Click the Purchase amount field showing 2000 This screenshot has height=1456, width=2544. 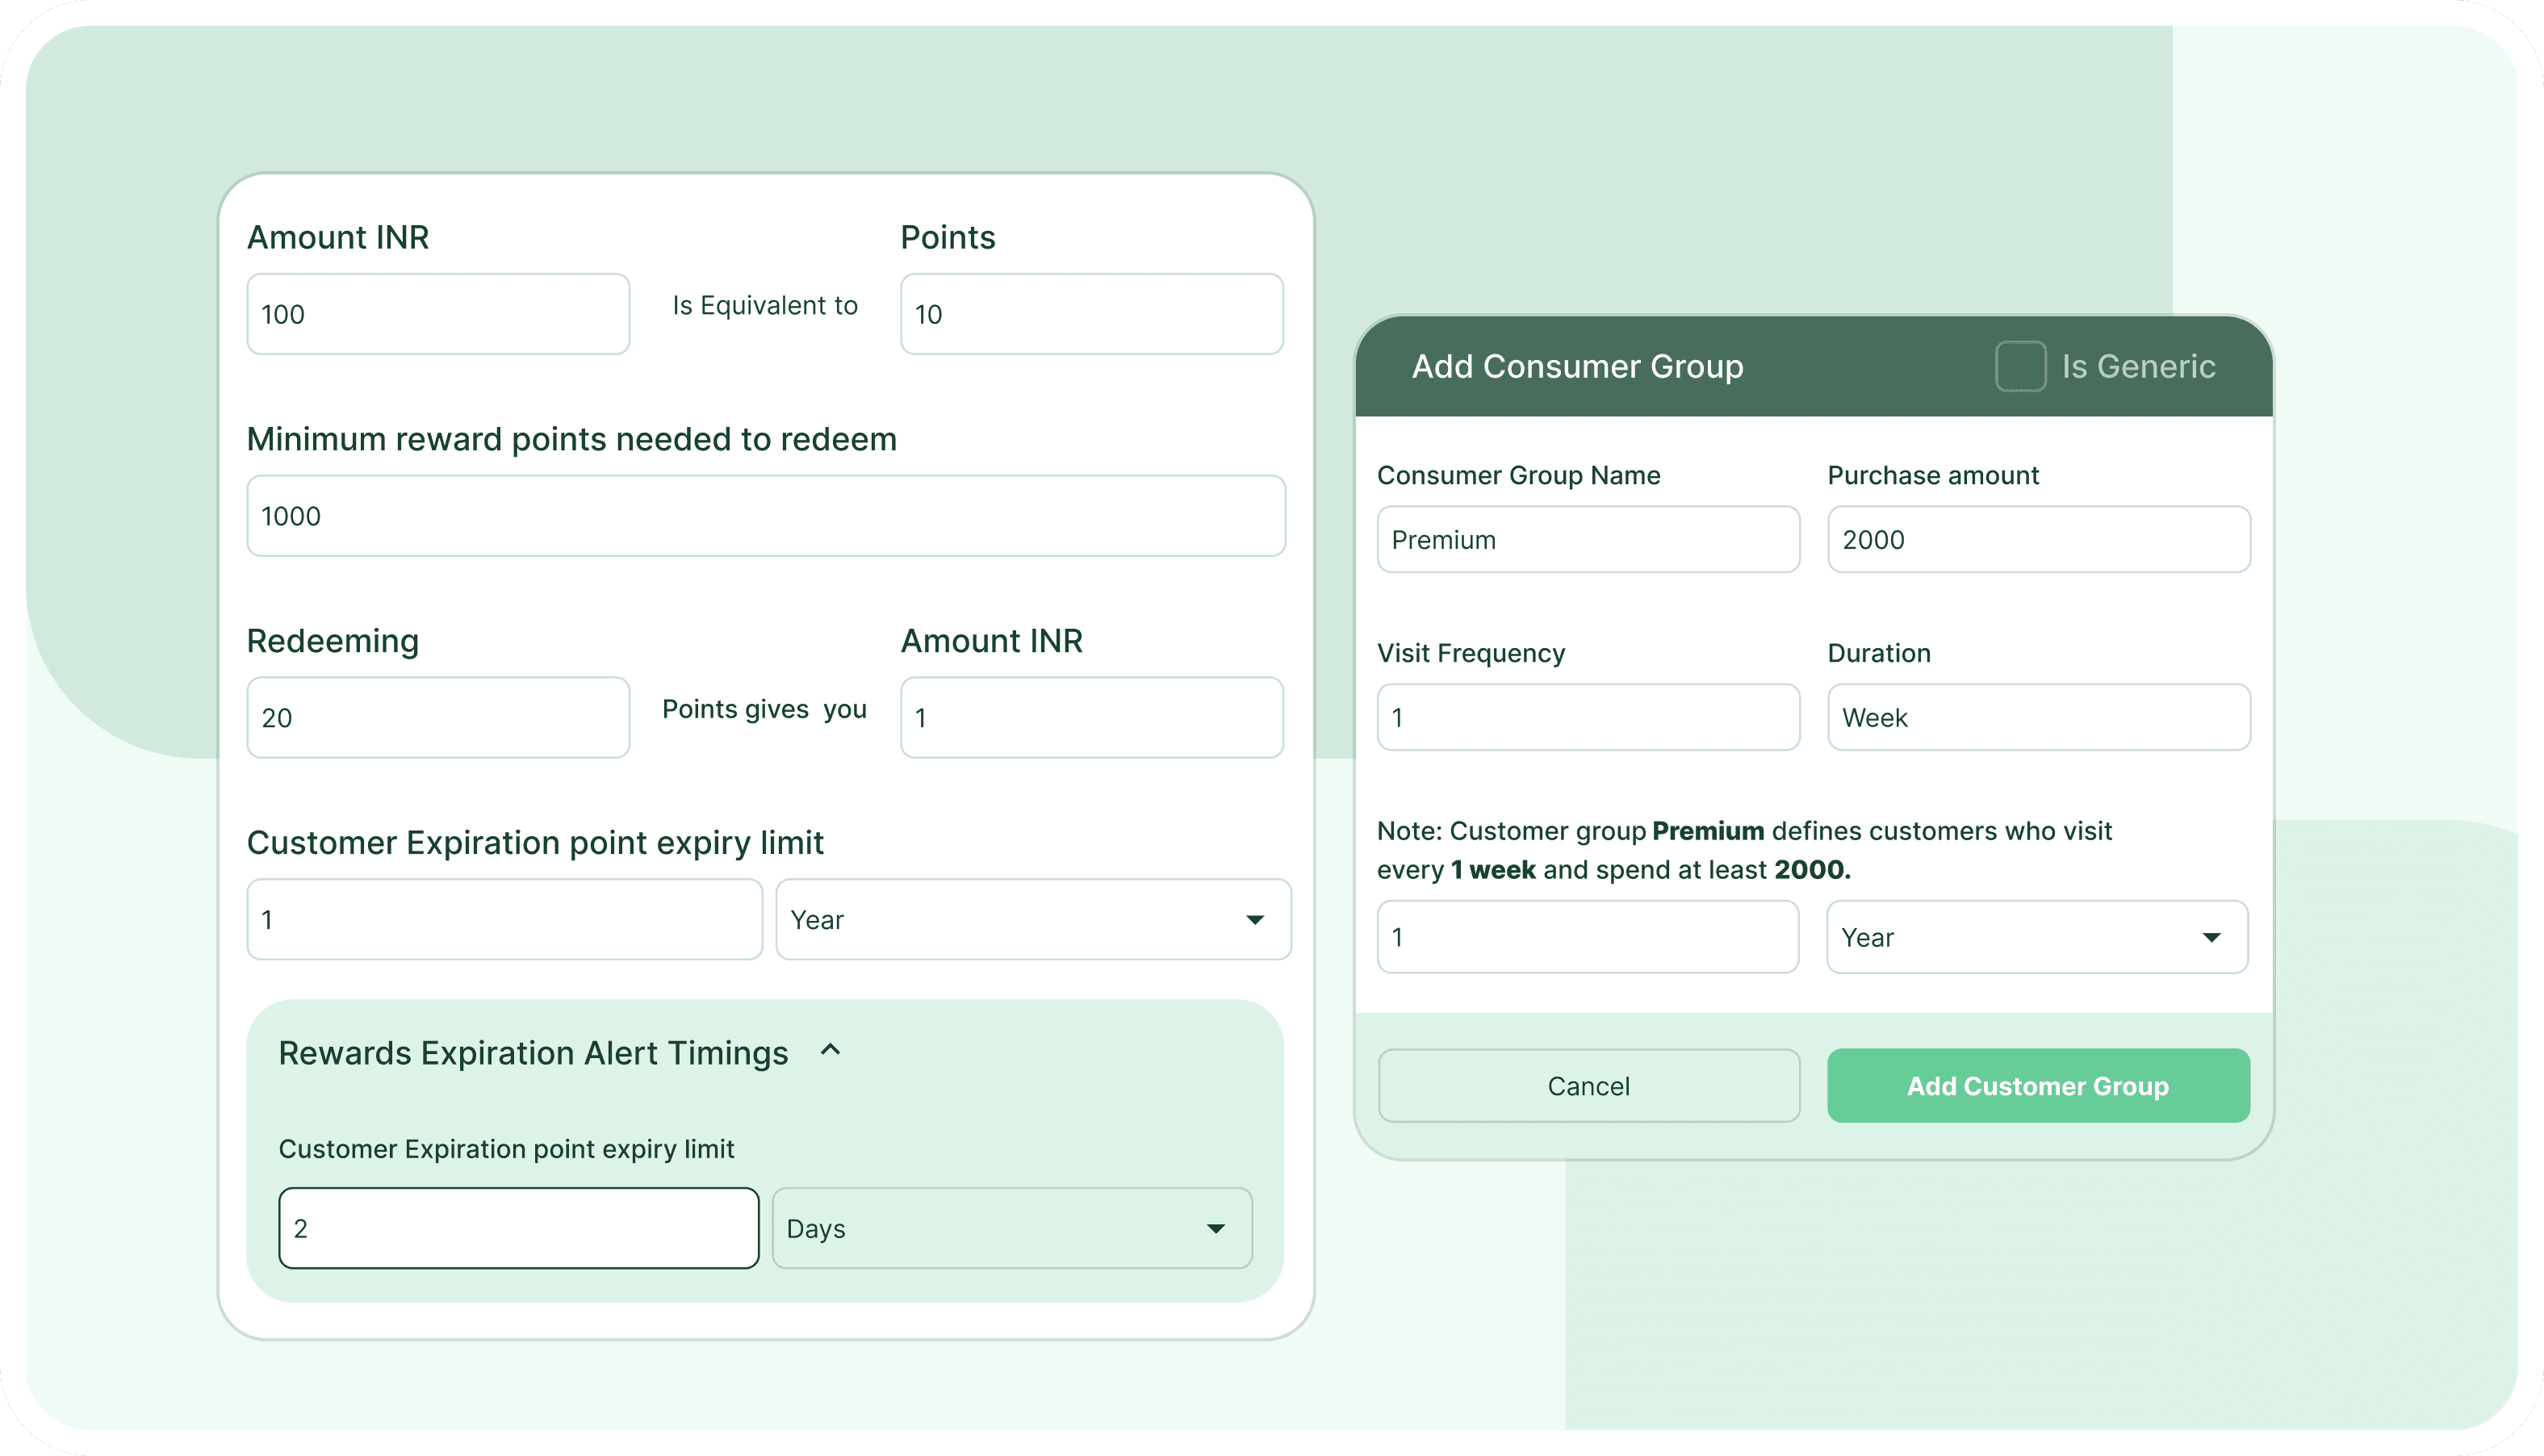[x=2038, y=539]
